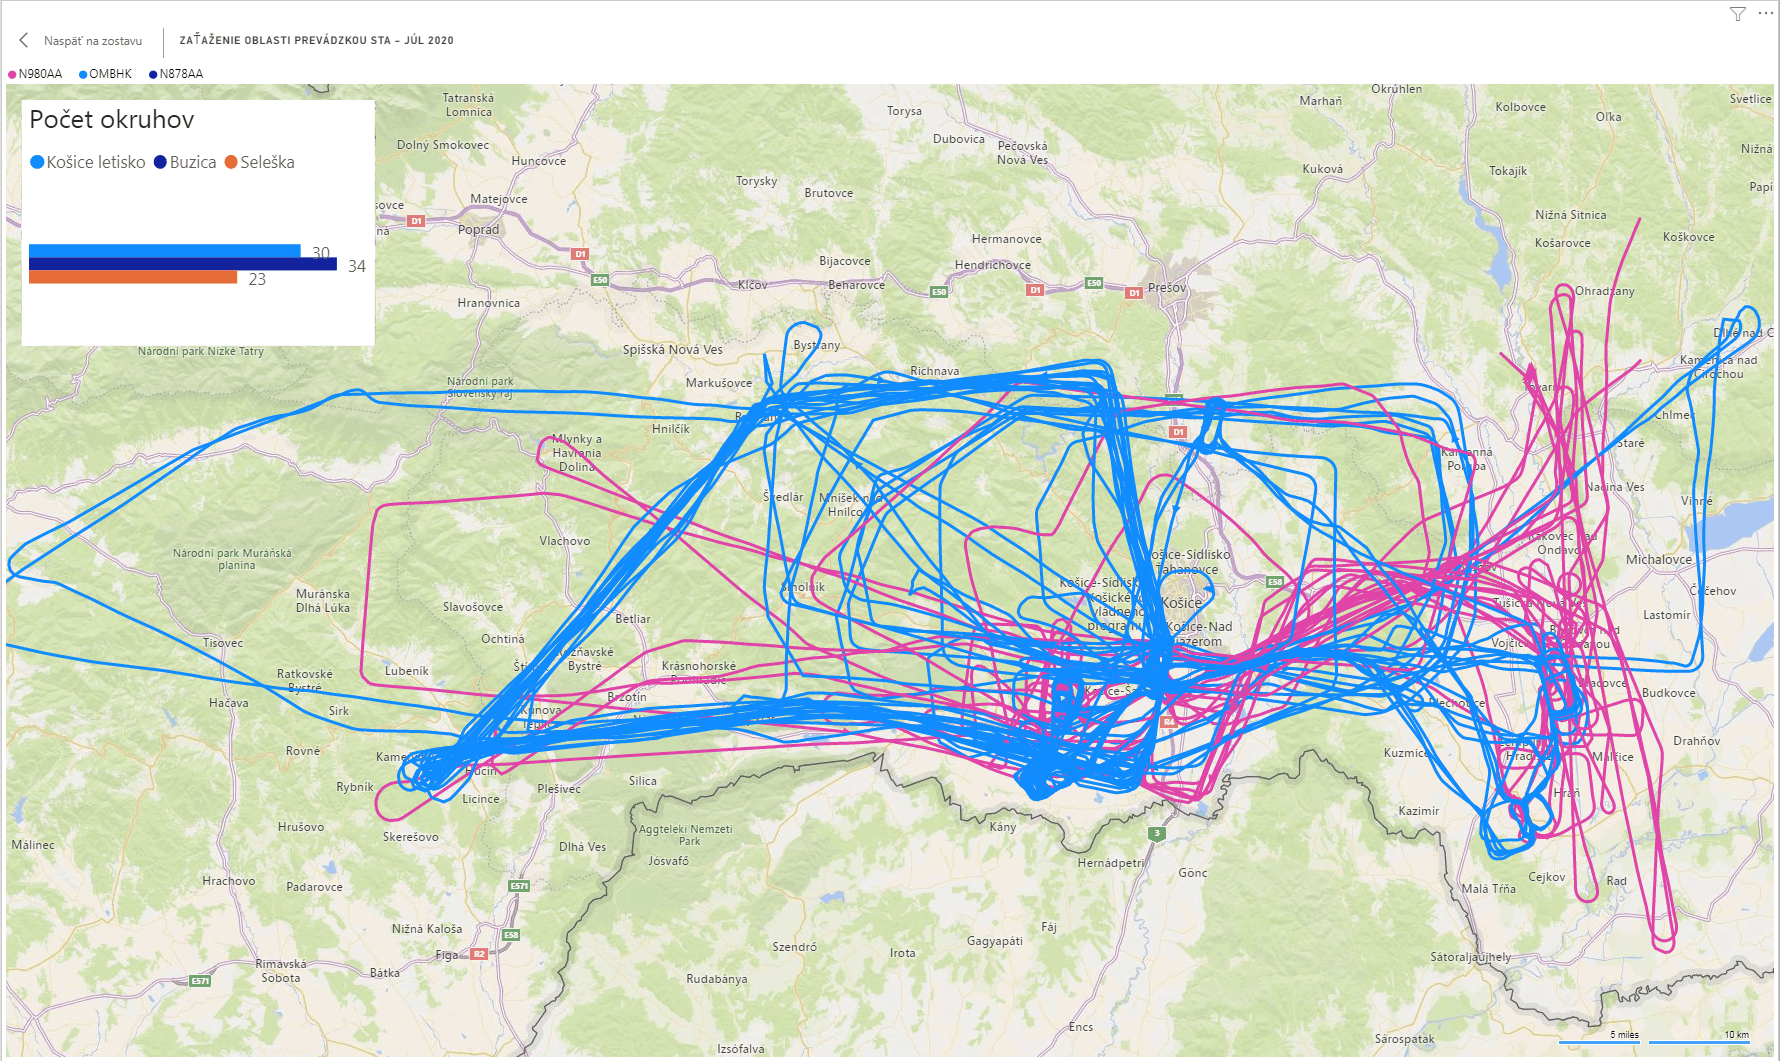Click the pink N980AA legend dot
The height and width of the screenshot is (1061, 1780).
coord(12,74)
